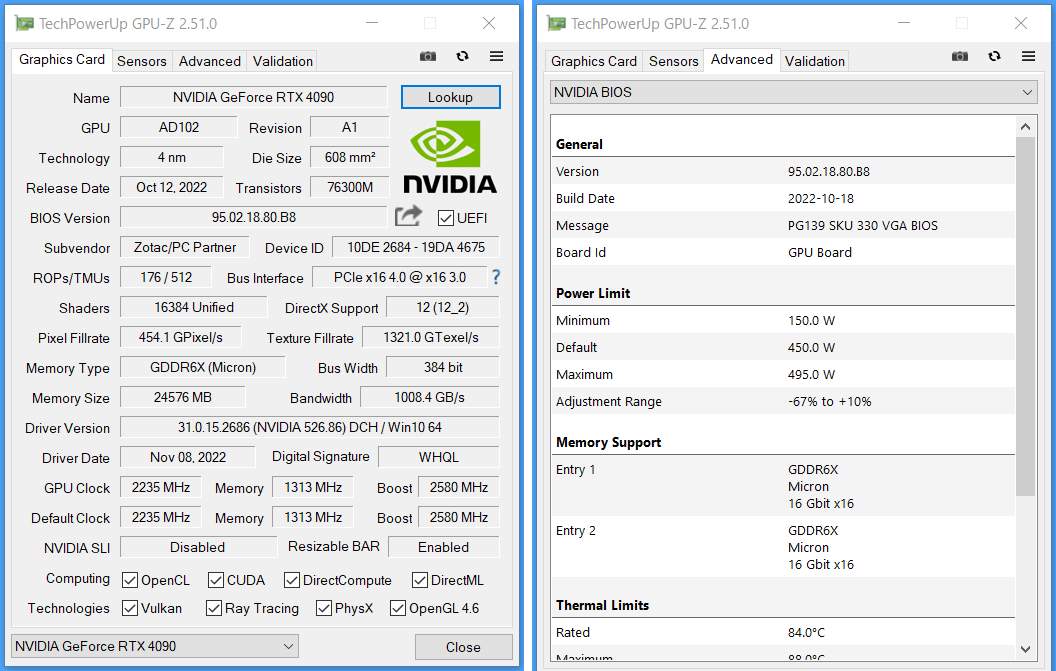Toggle the UEFI checkbox
The width and height of the screenshot is (1056, 671).
[445, 218]
